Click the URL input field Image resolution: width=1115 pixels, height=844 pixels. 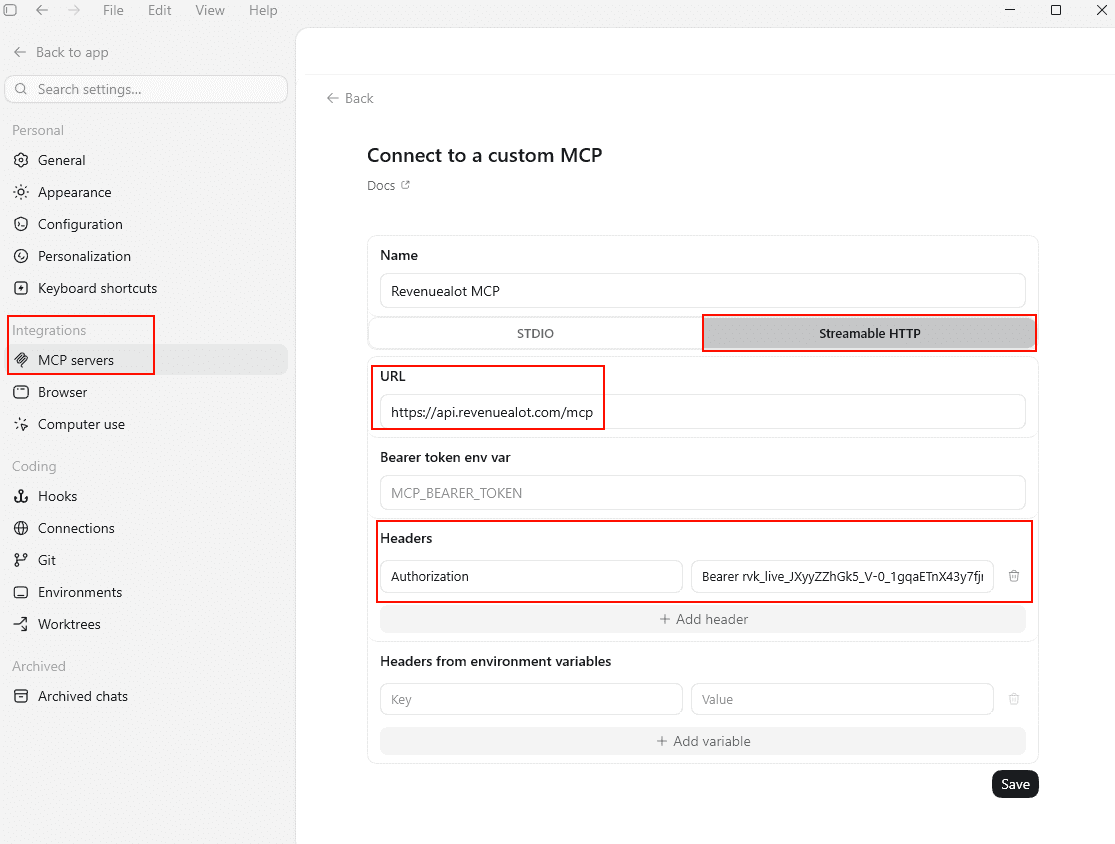[x=703, y=412]
